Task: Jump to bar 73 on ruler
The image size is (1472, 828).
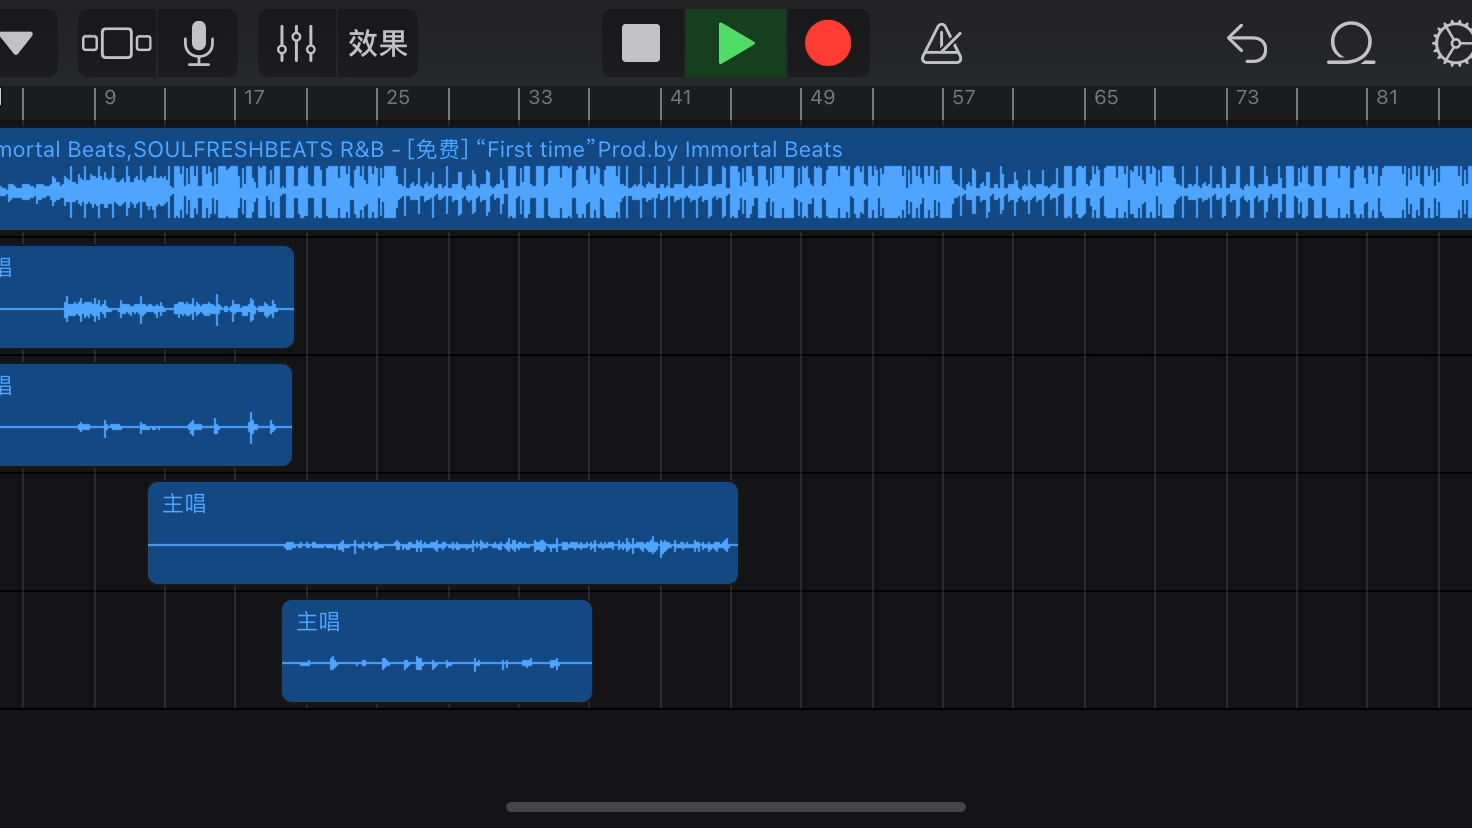Action: point(1247,98)
